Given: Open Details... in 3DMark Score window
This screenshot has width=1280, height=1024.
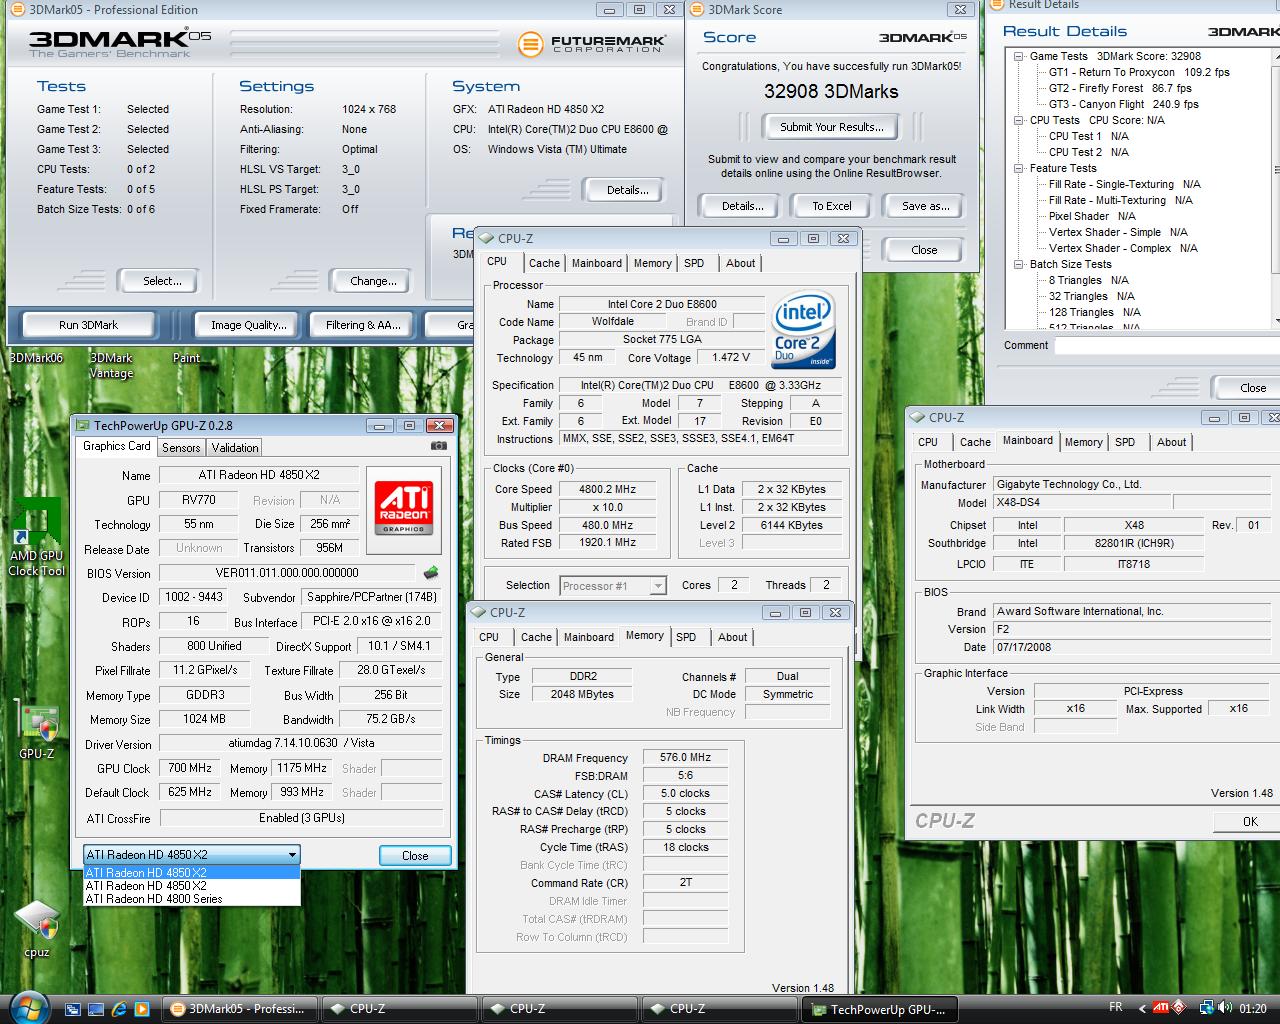Looking at the screenshot, I should [742, 206].
